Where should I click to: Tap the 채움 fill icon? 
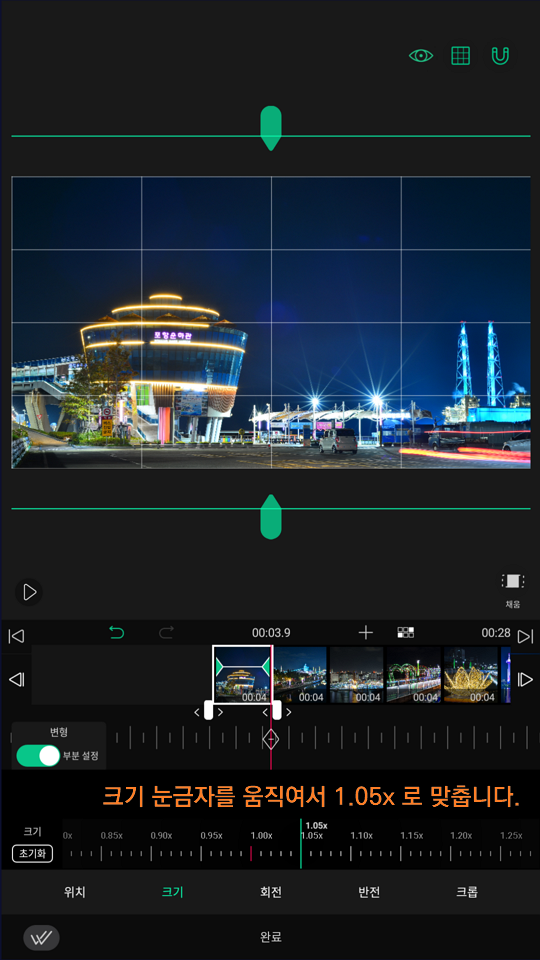pyautogui.click(x=512, y=590)
